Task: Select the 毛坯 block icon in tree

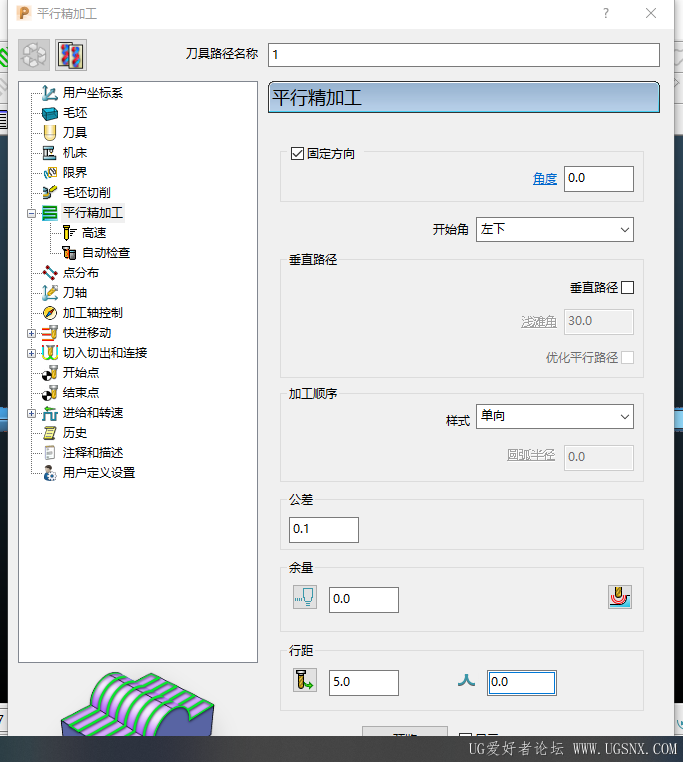Action: (50, 113)
